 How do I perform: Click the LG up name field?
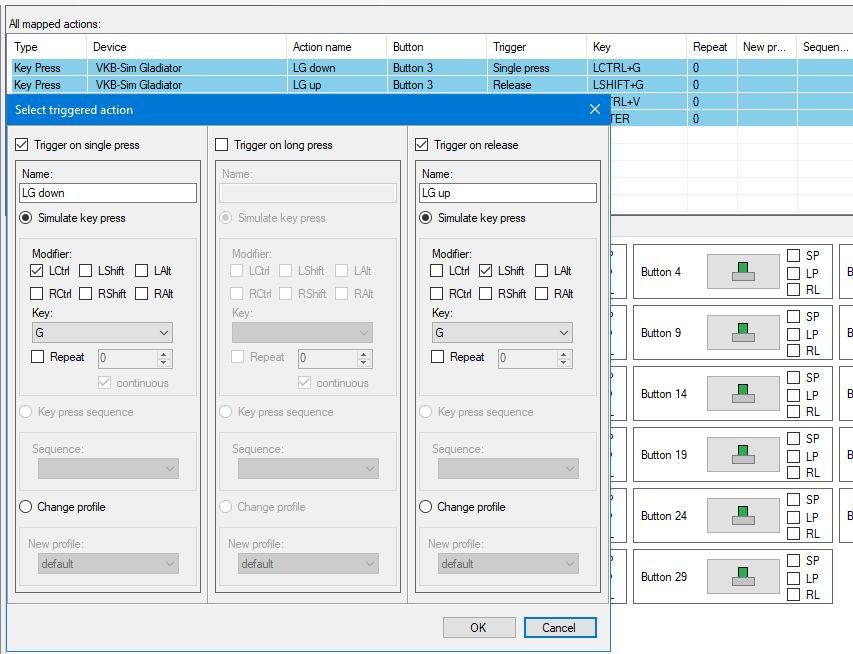[507, 193]
